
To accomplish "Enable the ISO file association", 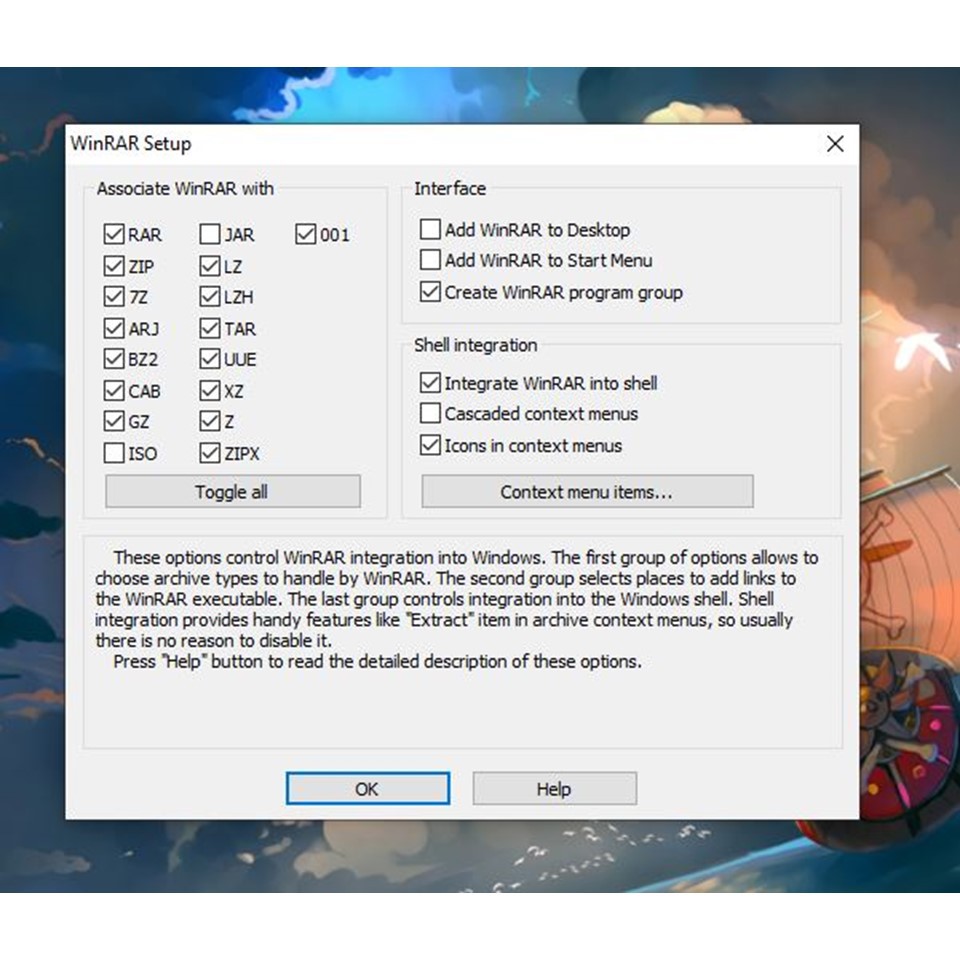I will tap(114, 453).
